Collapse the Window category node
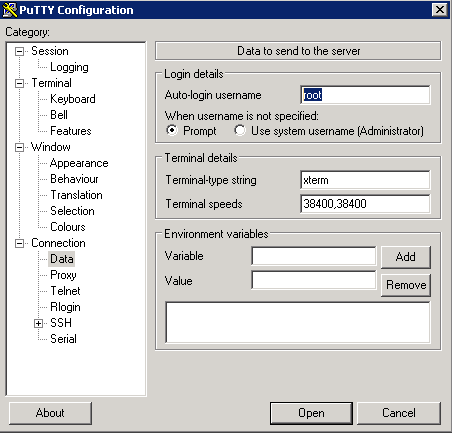The height and width of the screenshot is (433, 452). pyautogui.click(x=20, y=147)
